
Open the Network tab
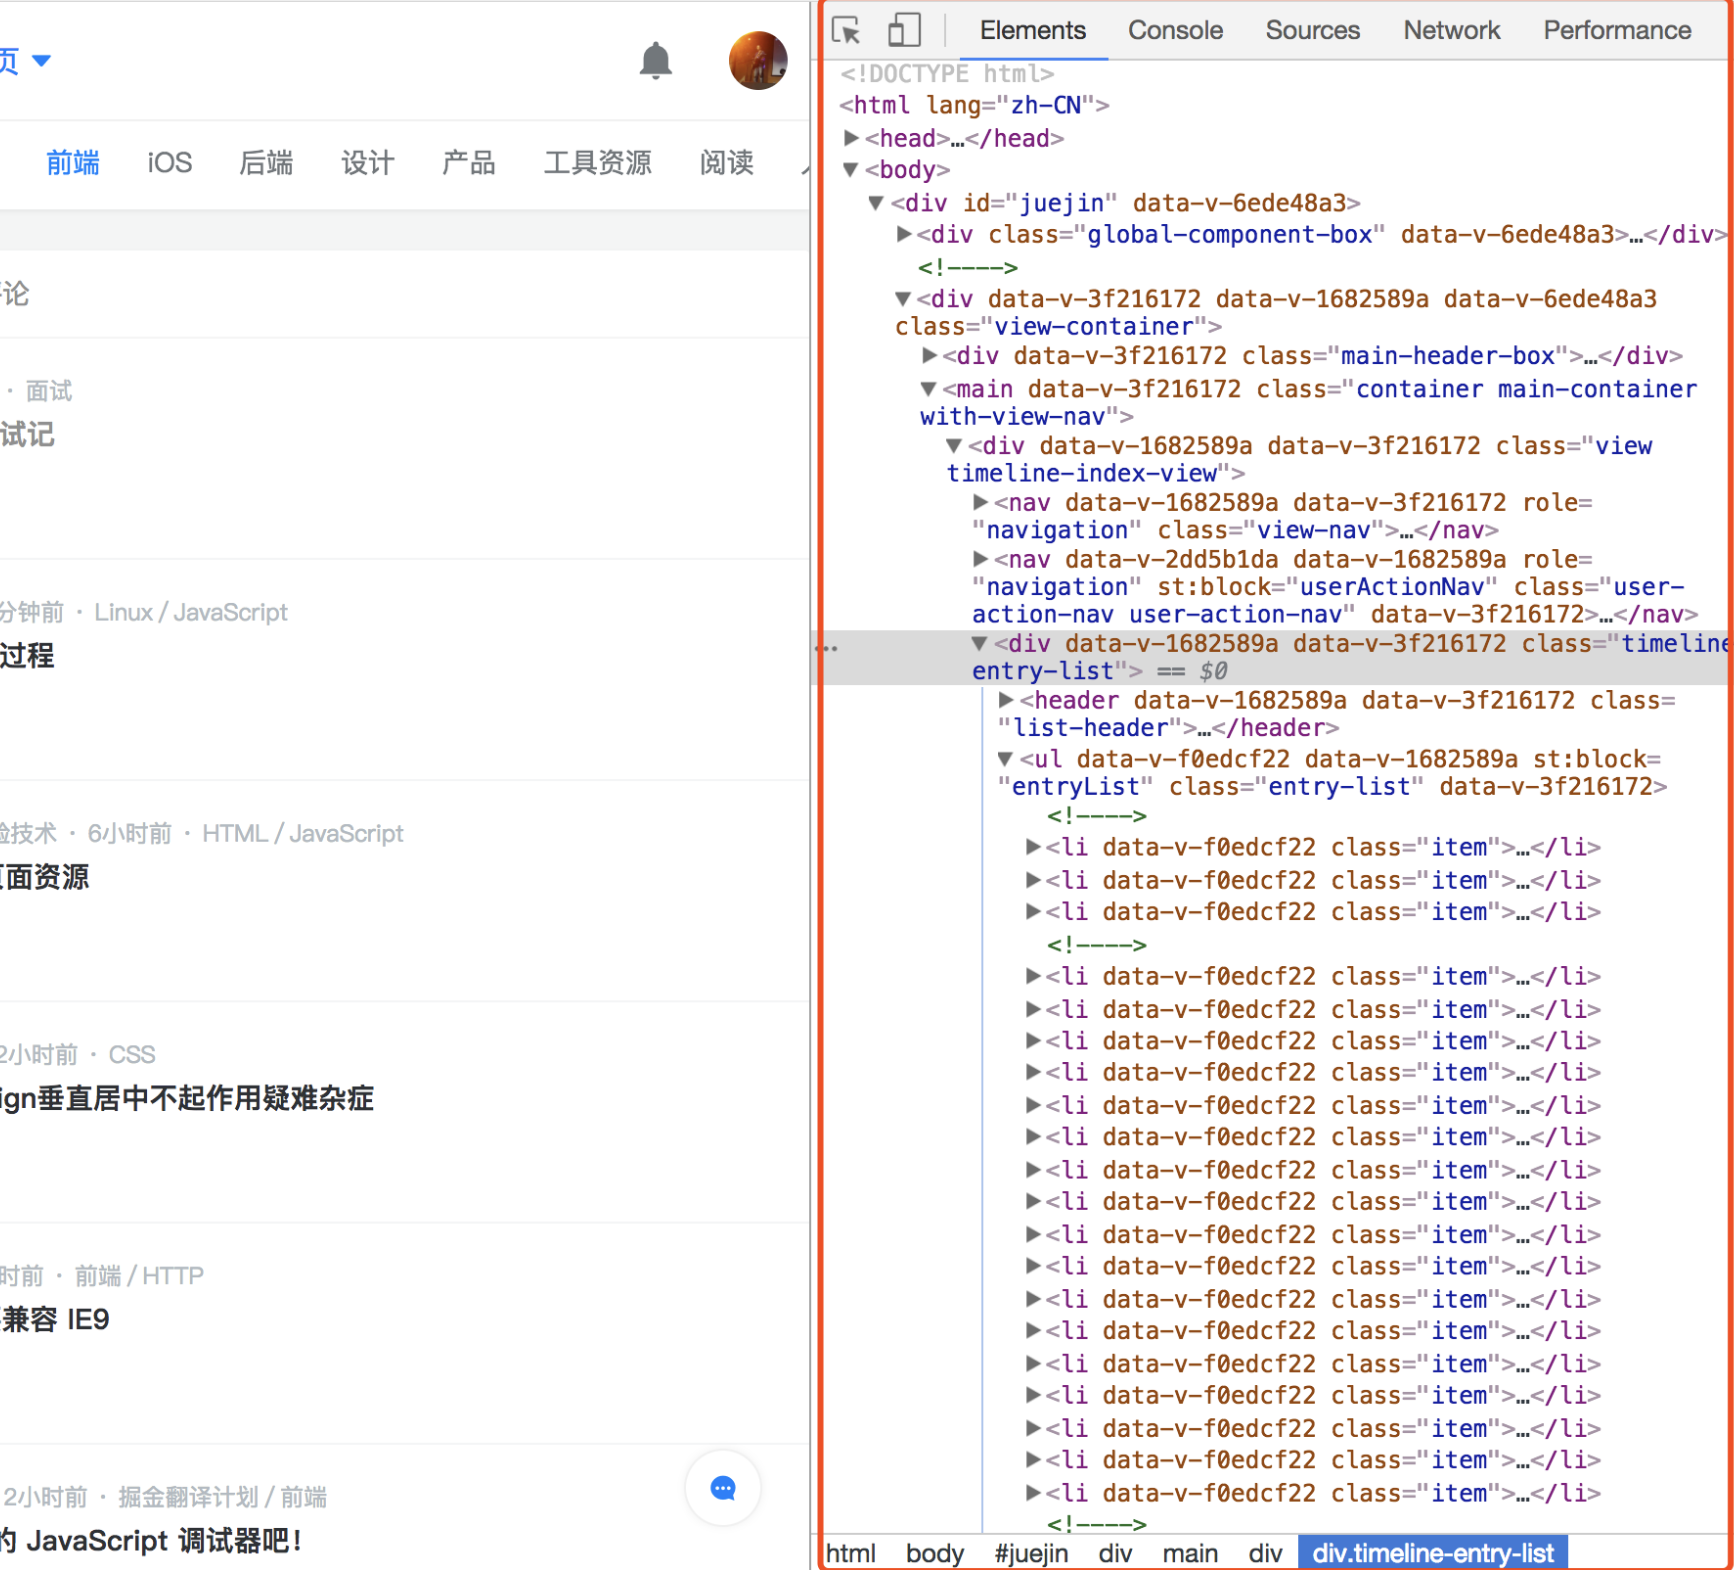coord(1450,31)
